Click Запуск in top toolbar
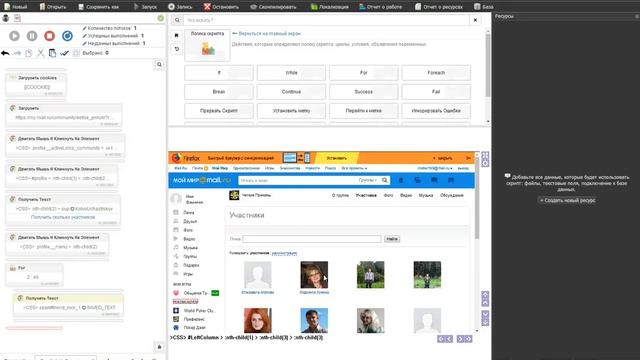This screenshot has width=640, height=360. 145,7
